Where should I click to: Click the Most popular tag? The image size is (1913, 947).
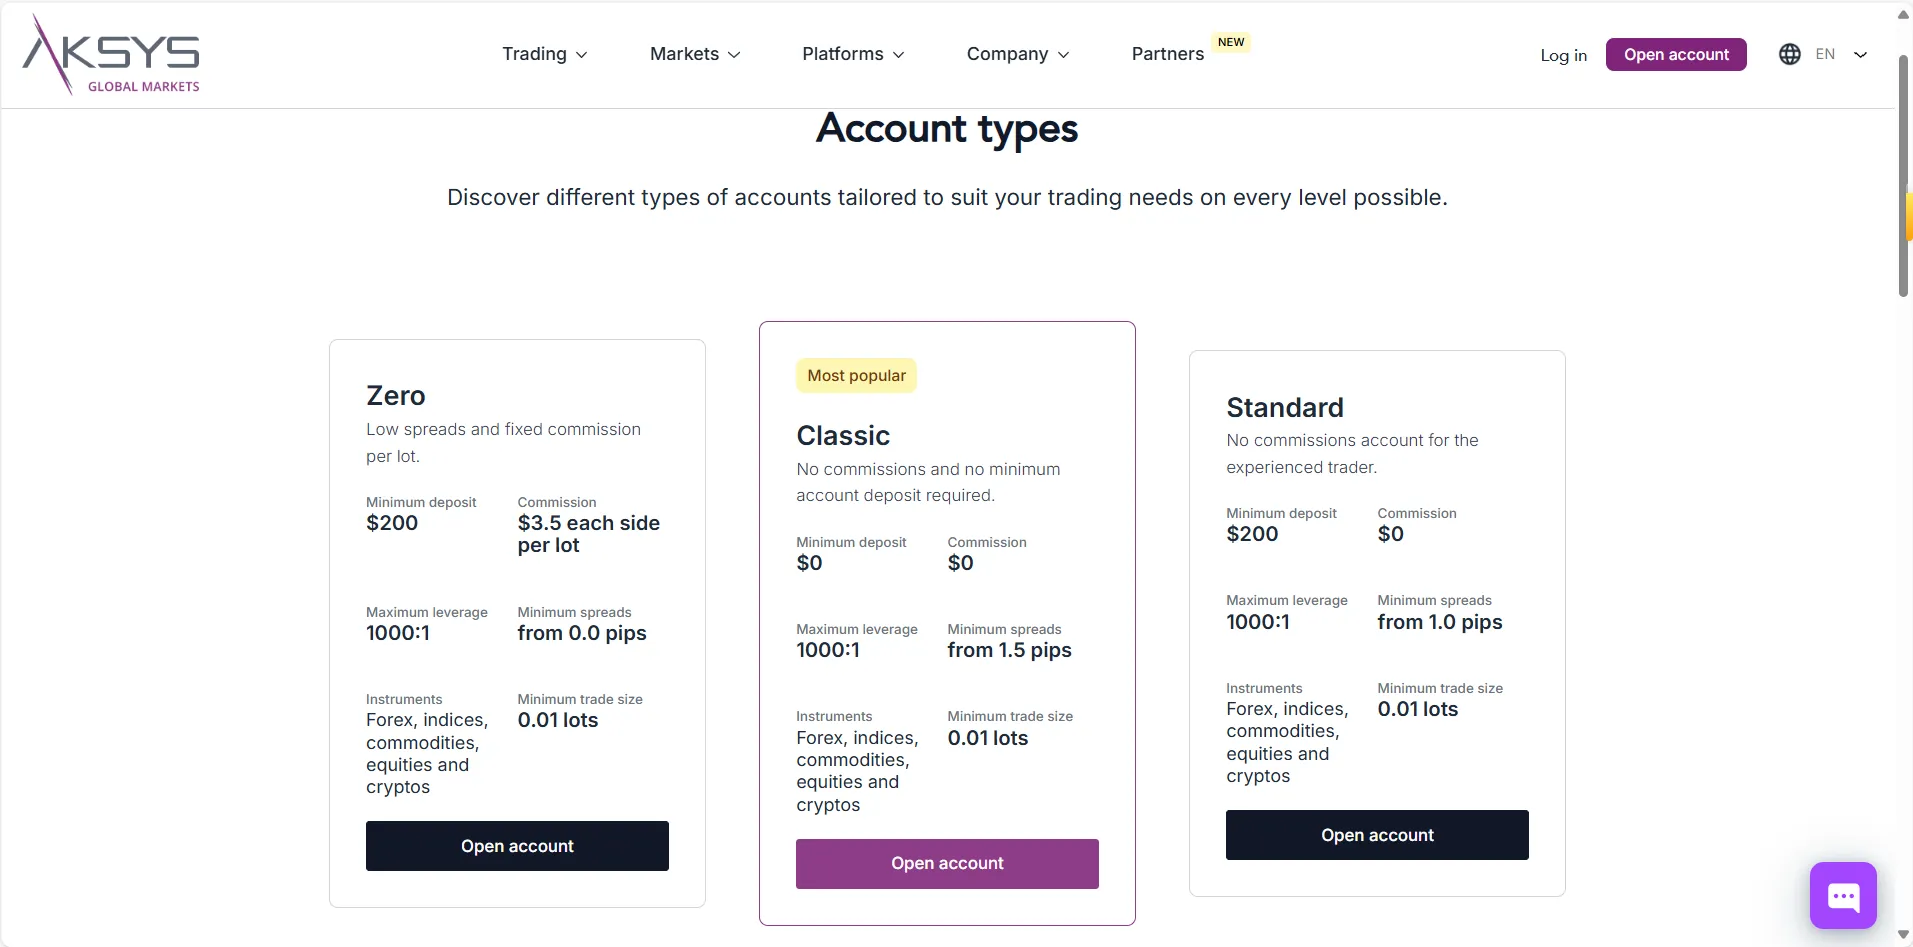click(x=856, y=376)
